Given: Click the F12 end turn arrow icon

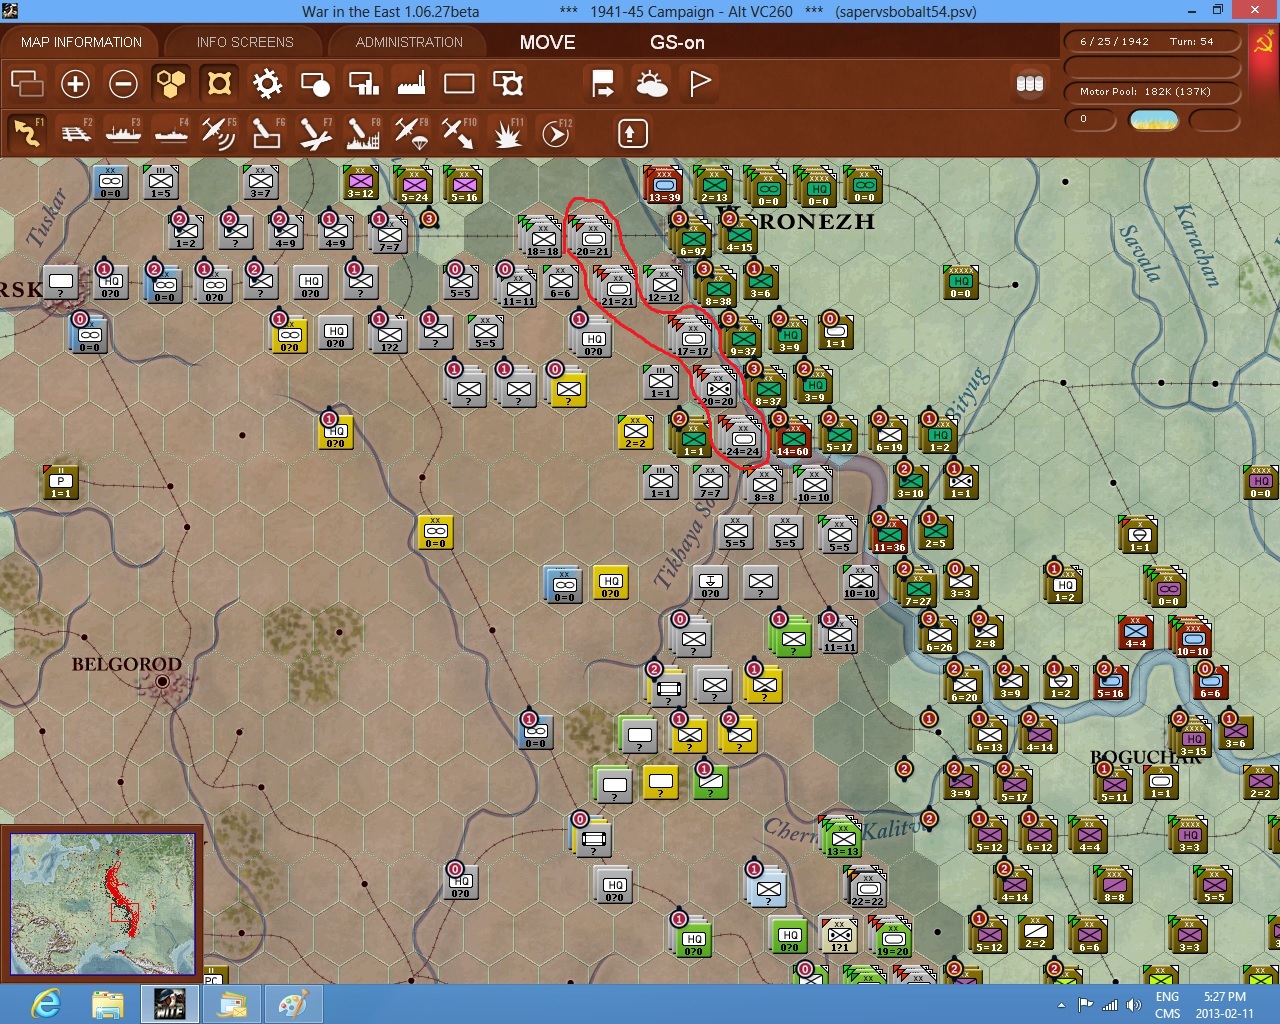Looking at the screenshot, I should click(x=555, y=132).
